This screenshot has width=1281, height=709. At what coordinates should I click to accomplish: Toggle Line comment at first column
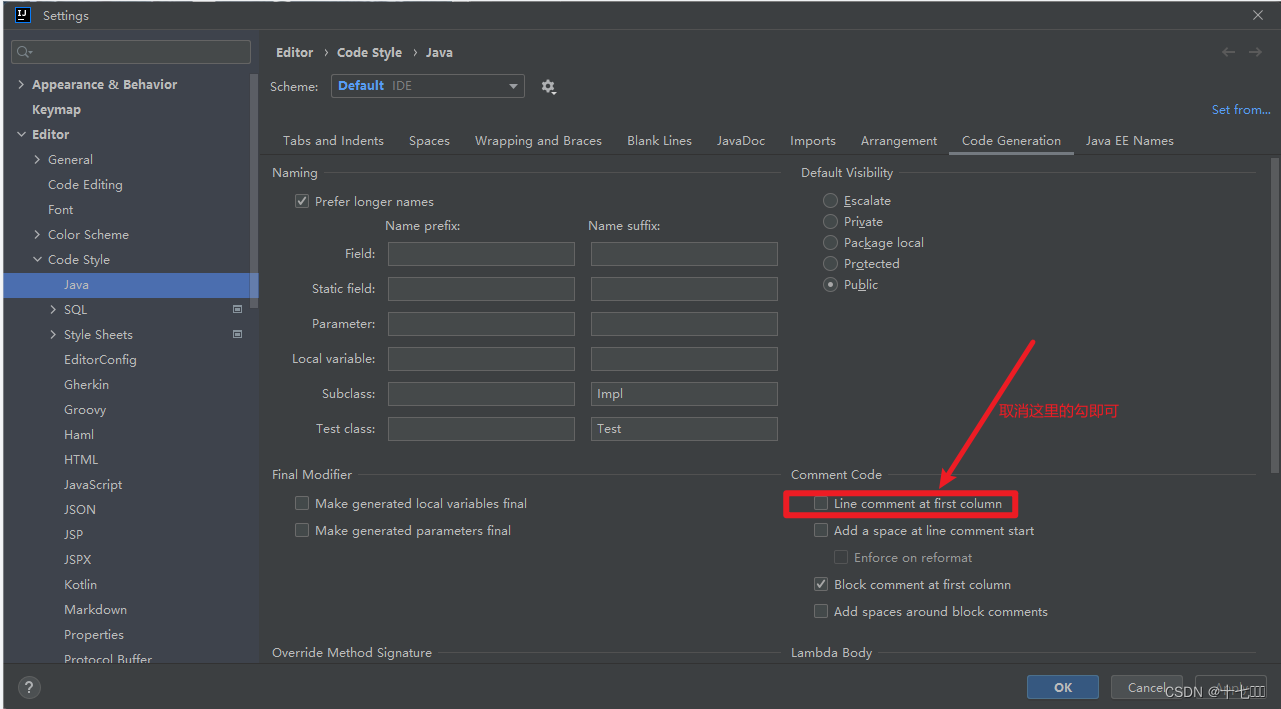pyautogui.click(x=821, y=503)
